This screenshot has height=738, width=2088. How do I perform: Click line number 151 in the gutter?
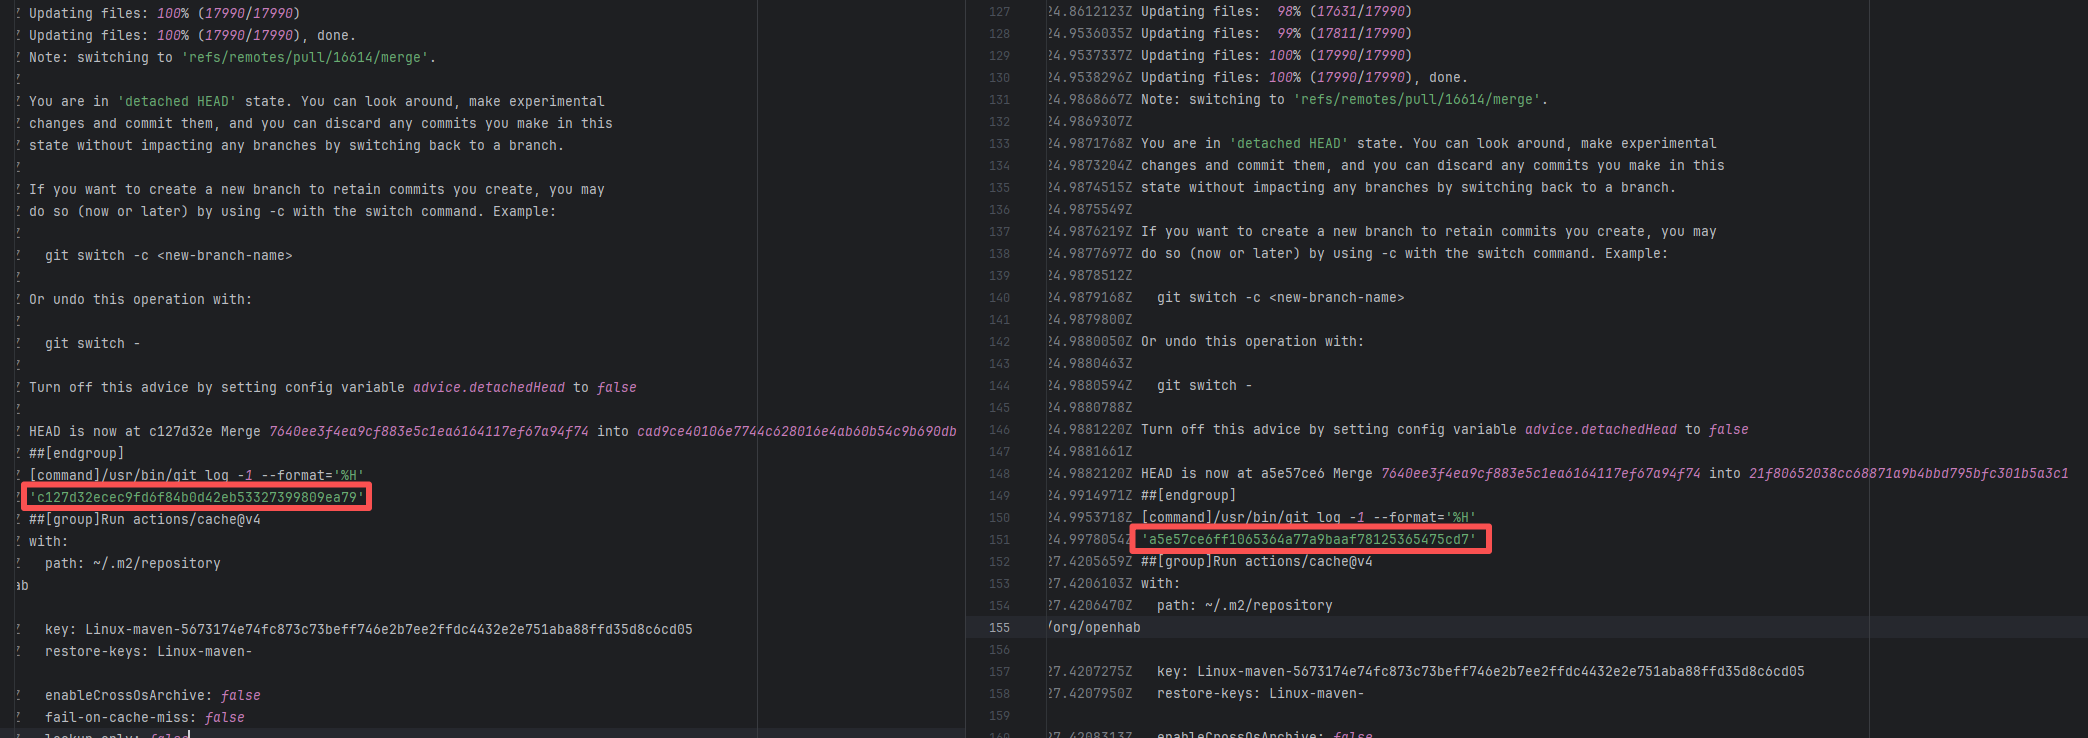click(999, 540)
